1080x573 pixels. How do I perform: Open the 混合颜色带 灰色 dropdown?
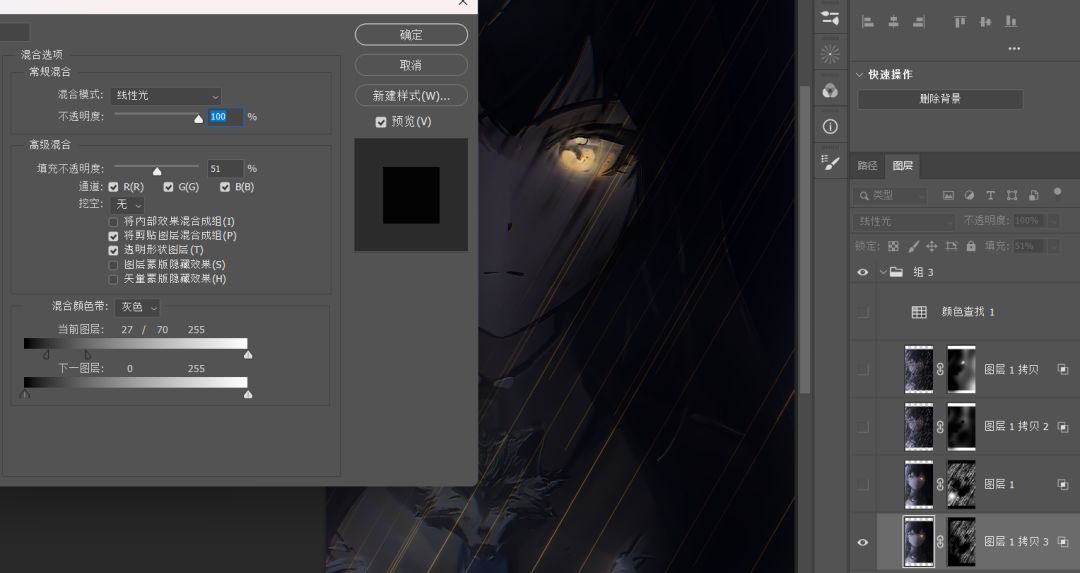click(138, 307)
